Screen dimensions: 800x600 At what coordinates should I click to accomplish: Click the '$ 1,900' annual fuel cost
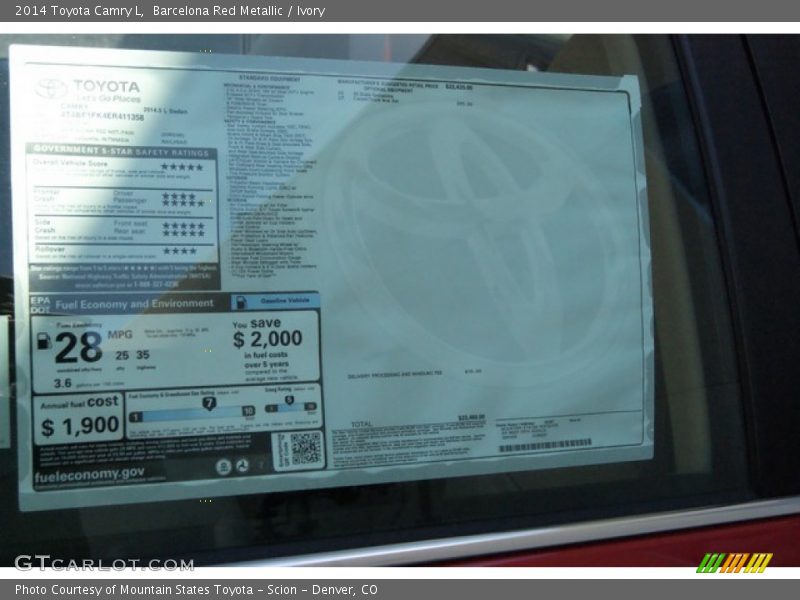(80, 426)
